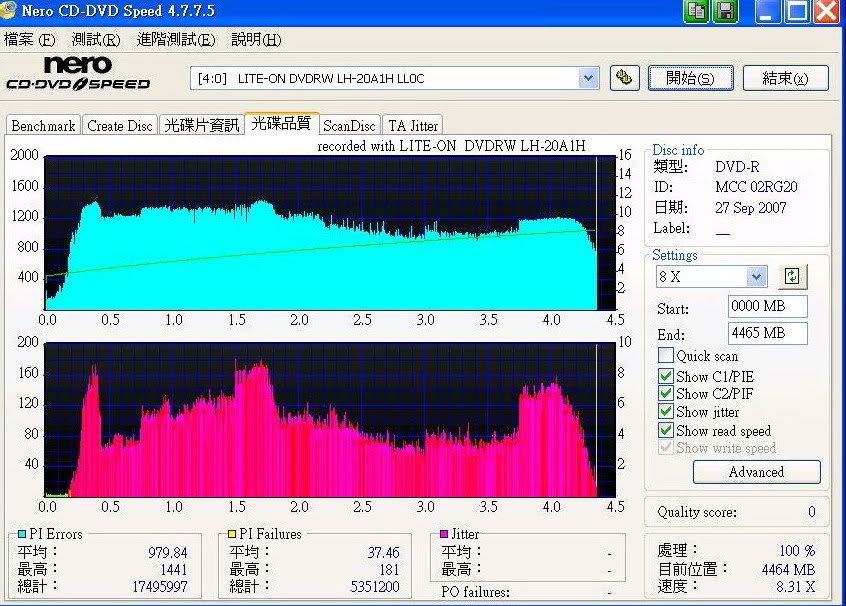Click the PI Errors total "17495997"
Viewport: 846px width, 606px height.
pyautogui.click(x=160, y=587)
